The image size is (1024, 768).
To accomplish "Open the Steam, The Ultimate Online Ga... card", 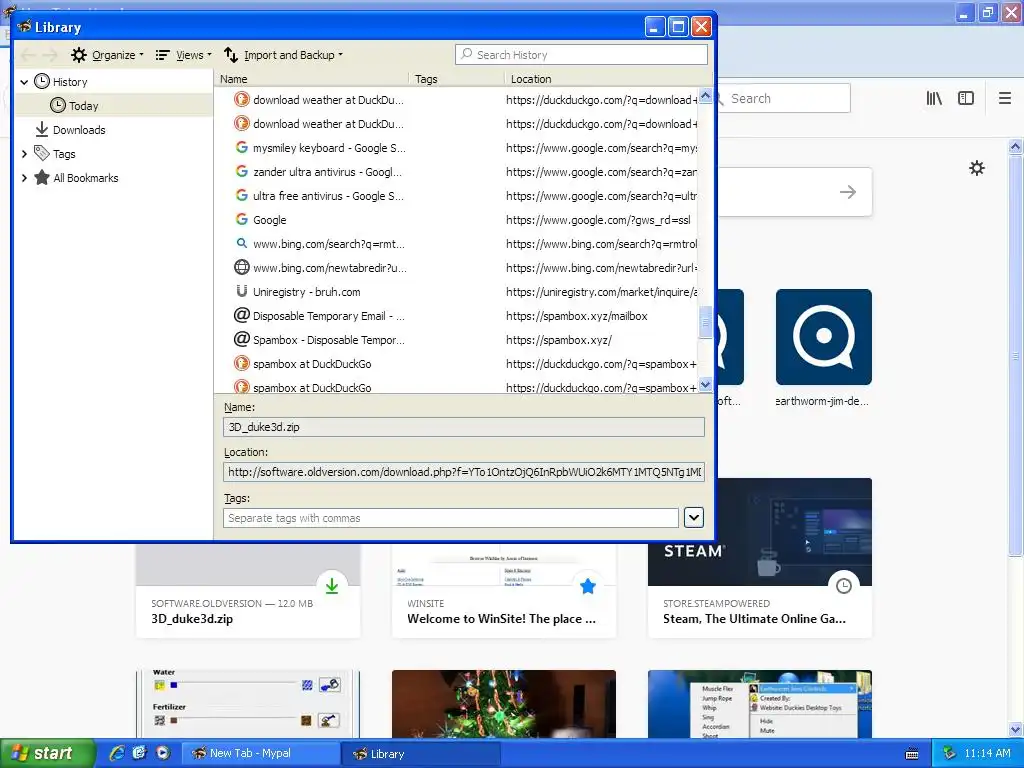I will (x=760, y=558).
